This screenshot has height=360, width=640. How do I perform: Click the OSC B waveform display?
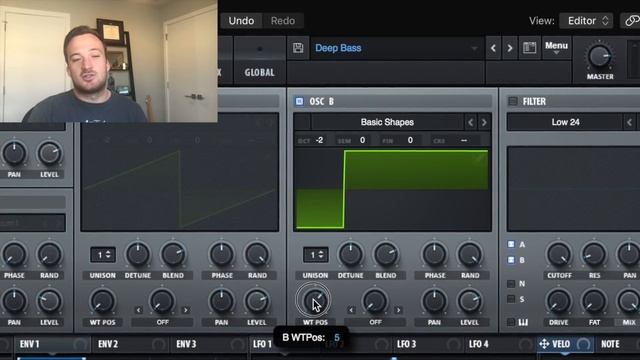coord(392,189)
